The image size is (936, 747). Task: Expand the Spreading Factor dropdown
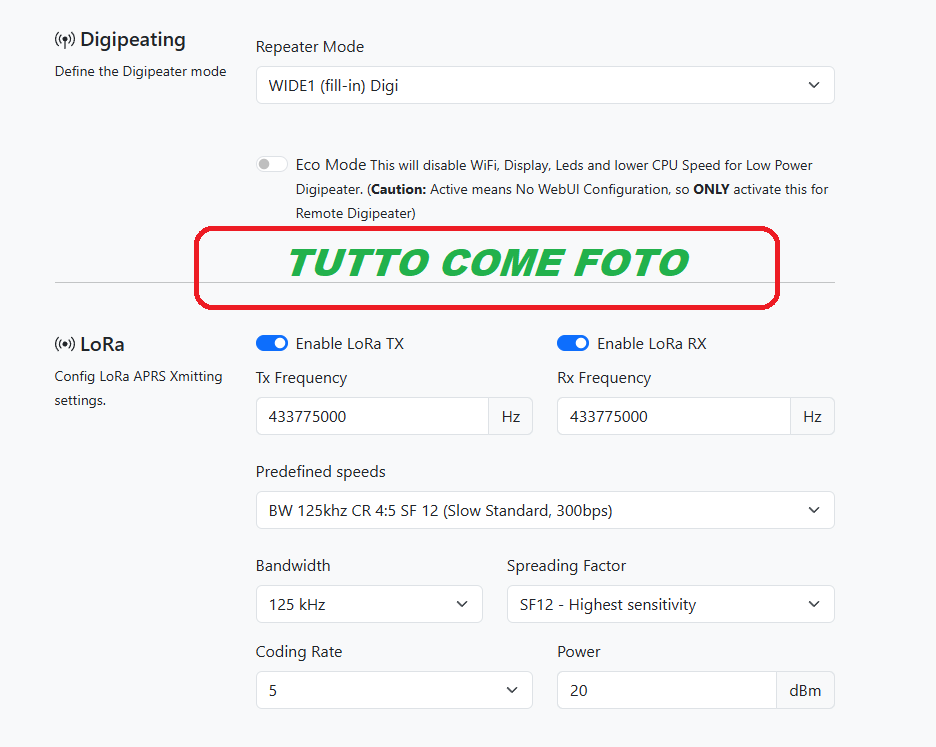pos(670,605)
